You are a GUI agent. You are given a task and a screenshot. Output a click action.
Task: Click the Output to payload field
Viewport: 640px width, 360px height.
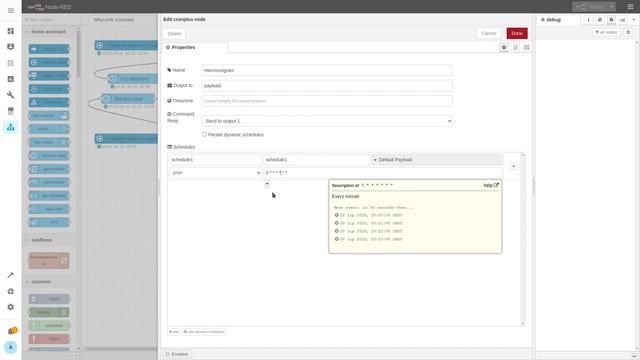(x=327, y=86)
